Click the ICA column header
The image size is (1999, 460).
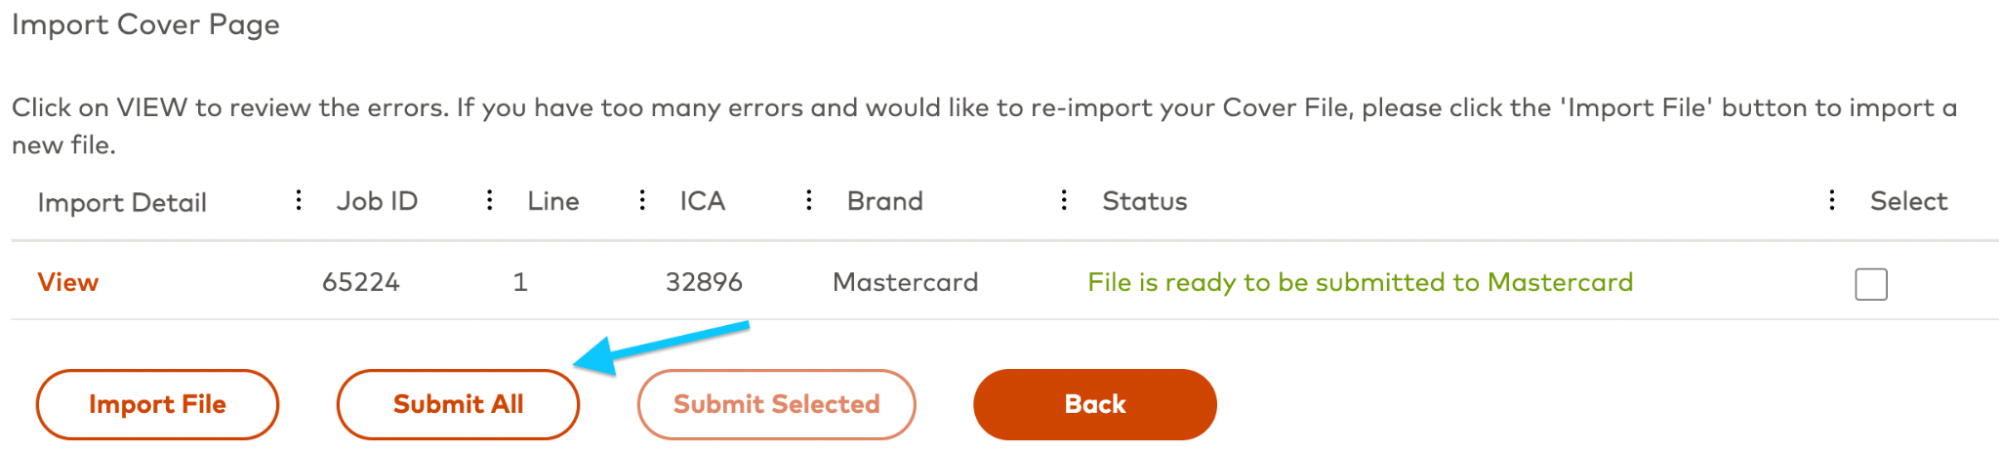click(702, 201)
